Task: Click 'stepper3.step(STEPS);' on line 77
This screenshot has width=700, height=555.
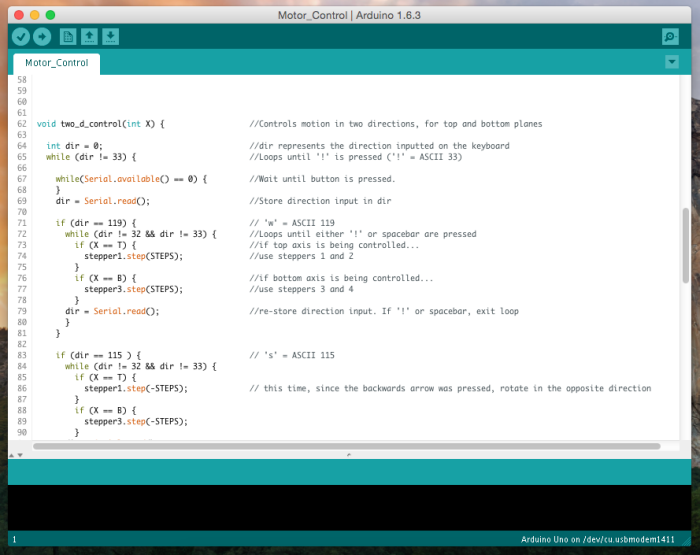Action: (133, 289)
